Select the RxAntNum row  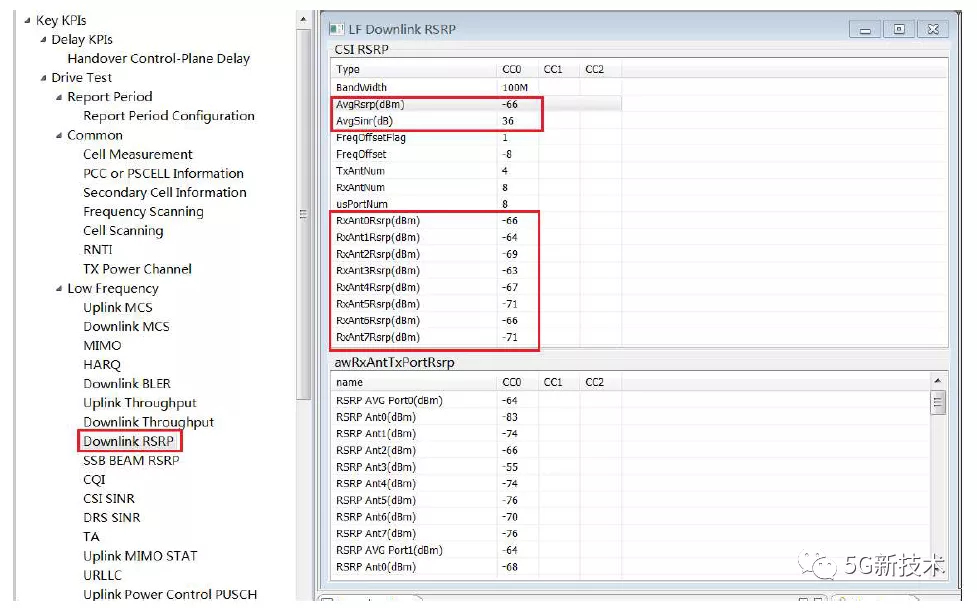[x=476, y=187]
